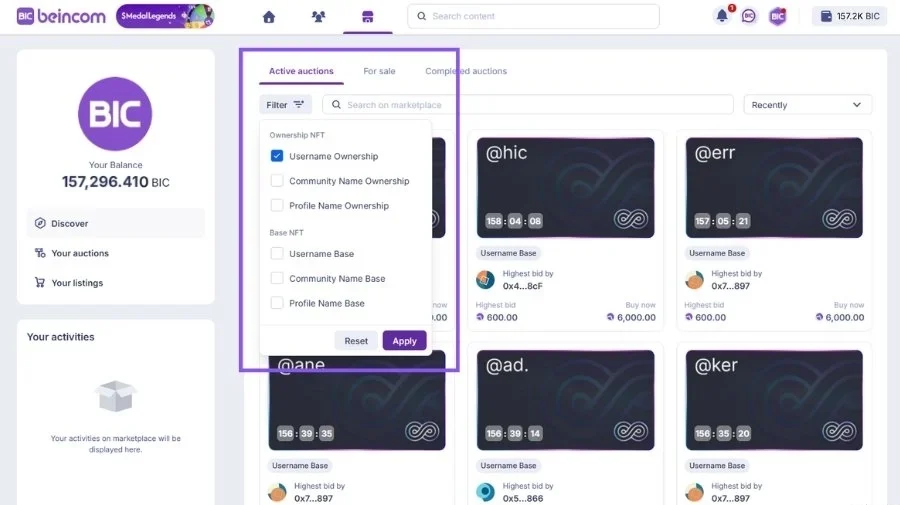
Task: Click the 6,000.00 Buy now price on @hic
Action: pyautogui.click(x=631, y=317)
